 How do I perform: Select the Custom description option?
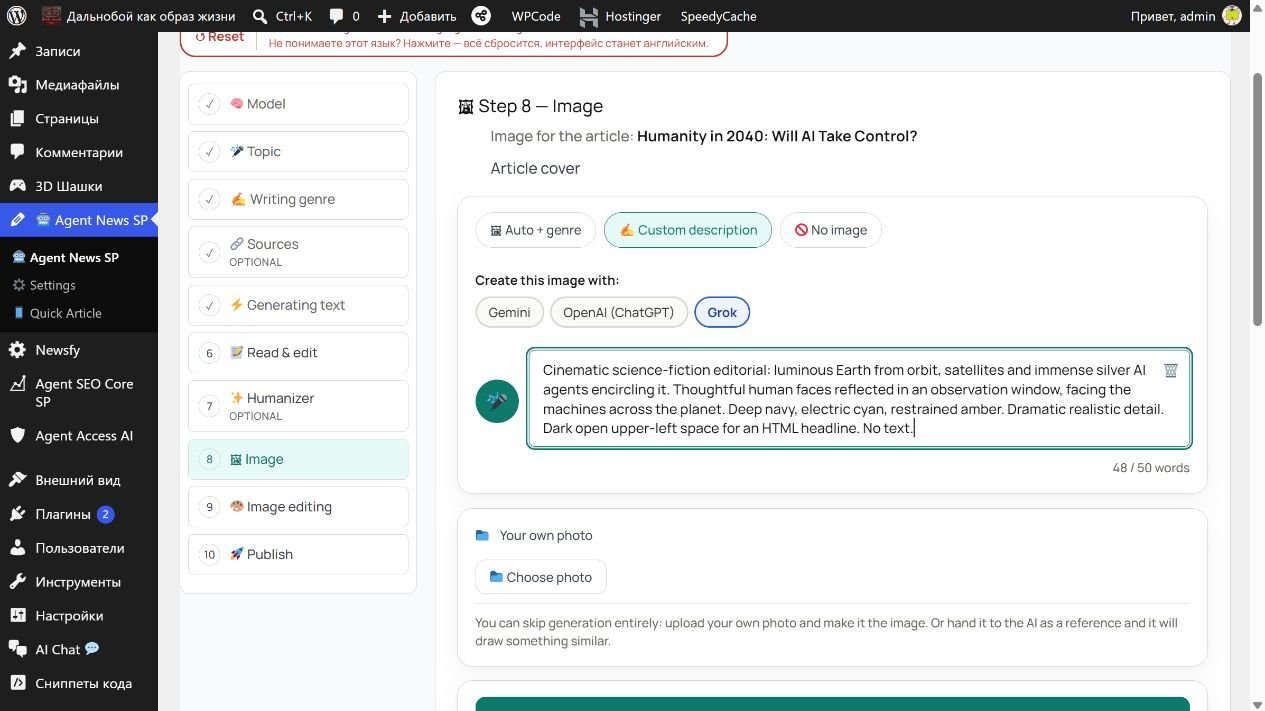tap(688, 230)
